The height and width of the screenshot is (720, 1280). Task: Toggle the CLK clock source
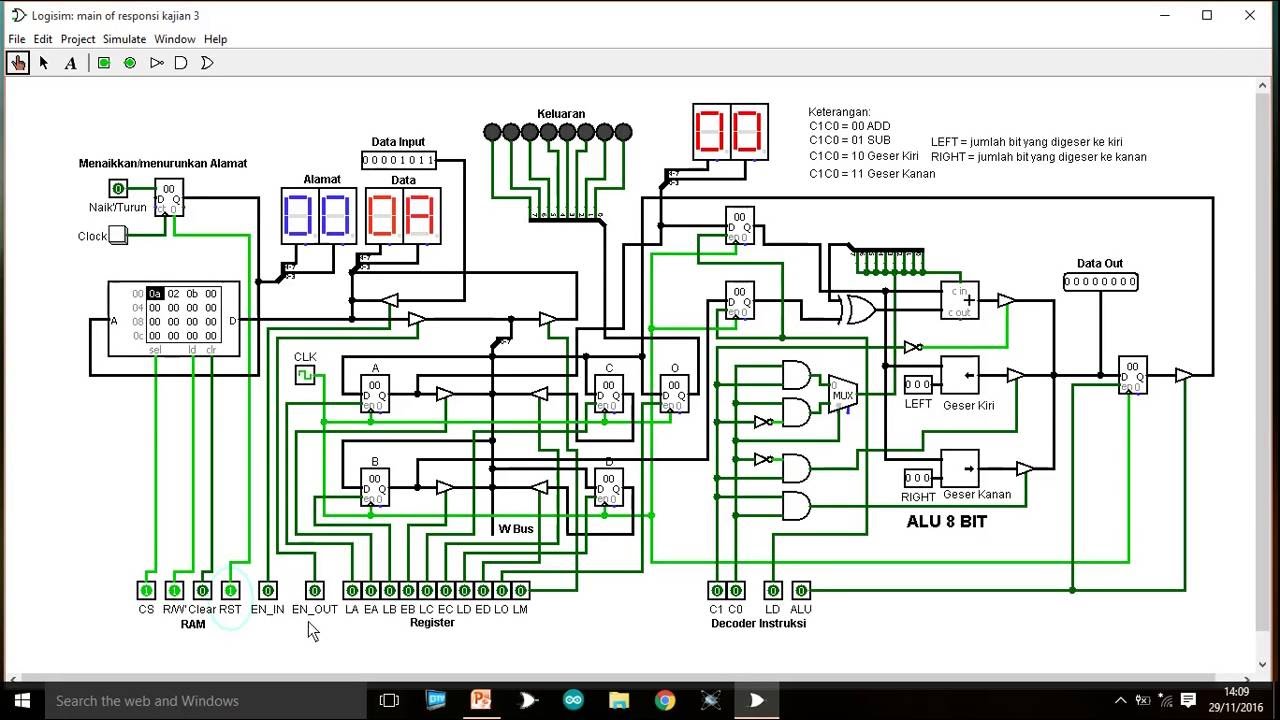pyautogui.click(x=305, y=375)
